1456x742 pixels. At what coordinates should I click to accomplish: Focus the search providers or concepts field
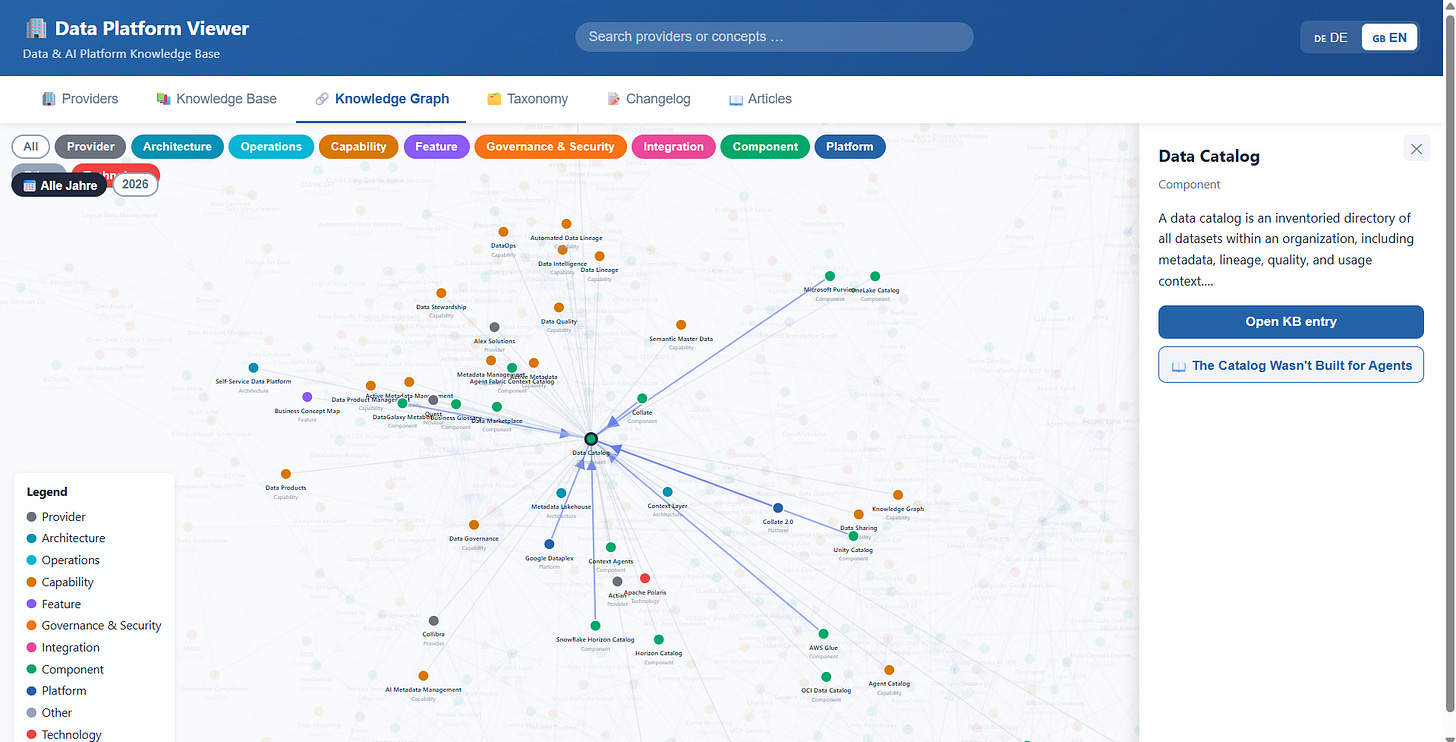[x=774, y=37]
